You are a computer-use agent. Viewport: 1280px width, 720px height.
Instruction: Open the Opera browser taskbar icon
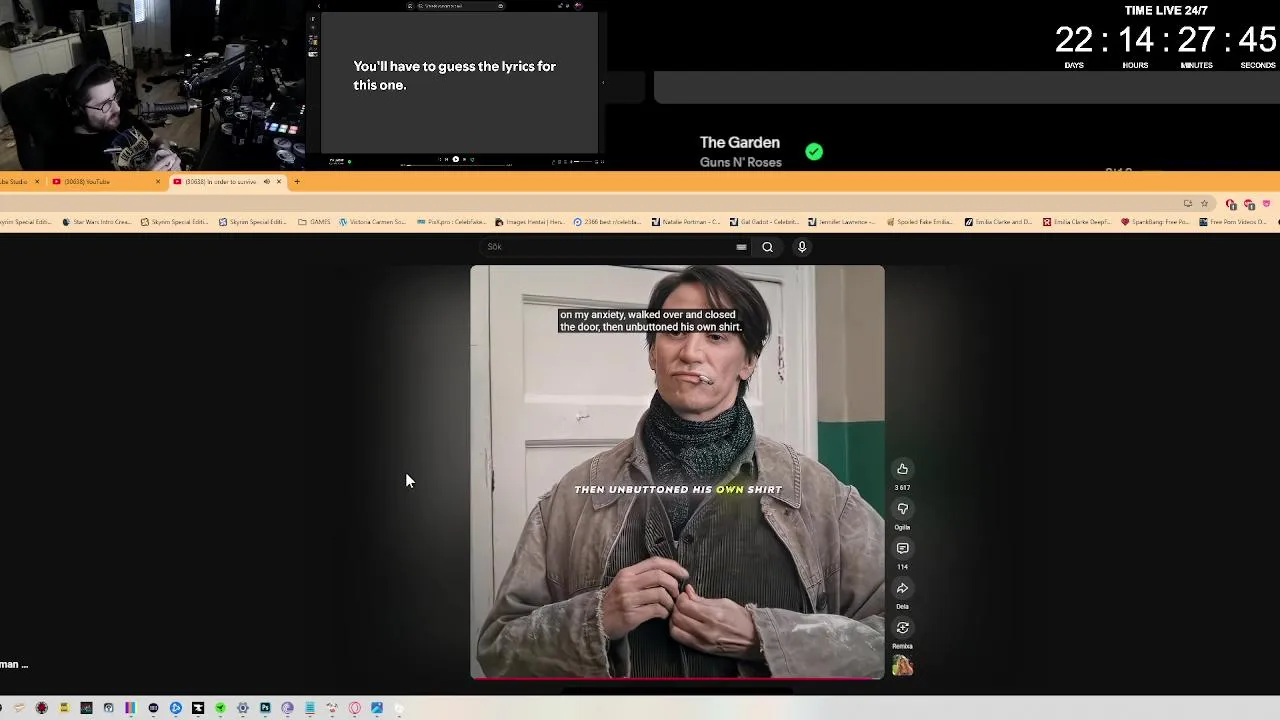355,708
